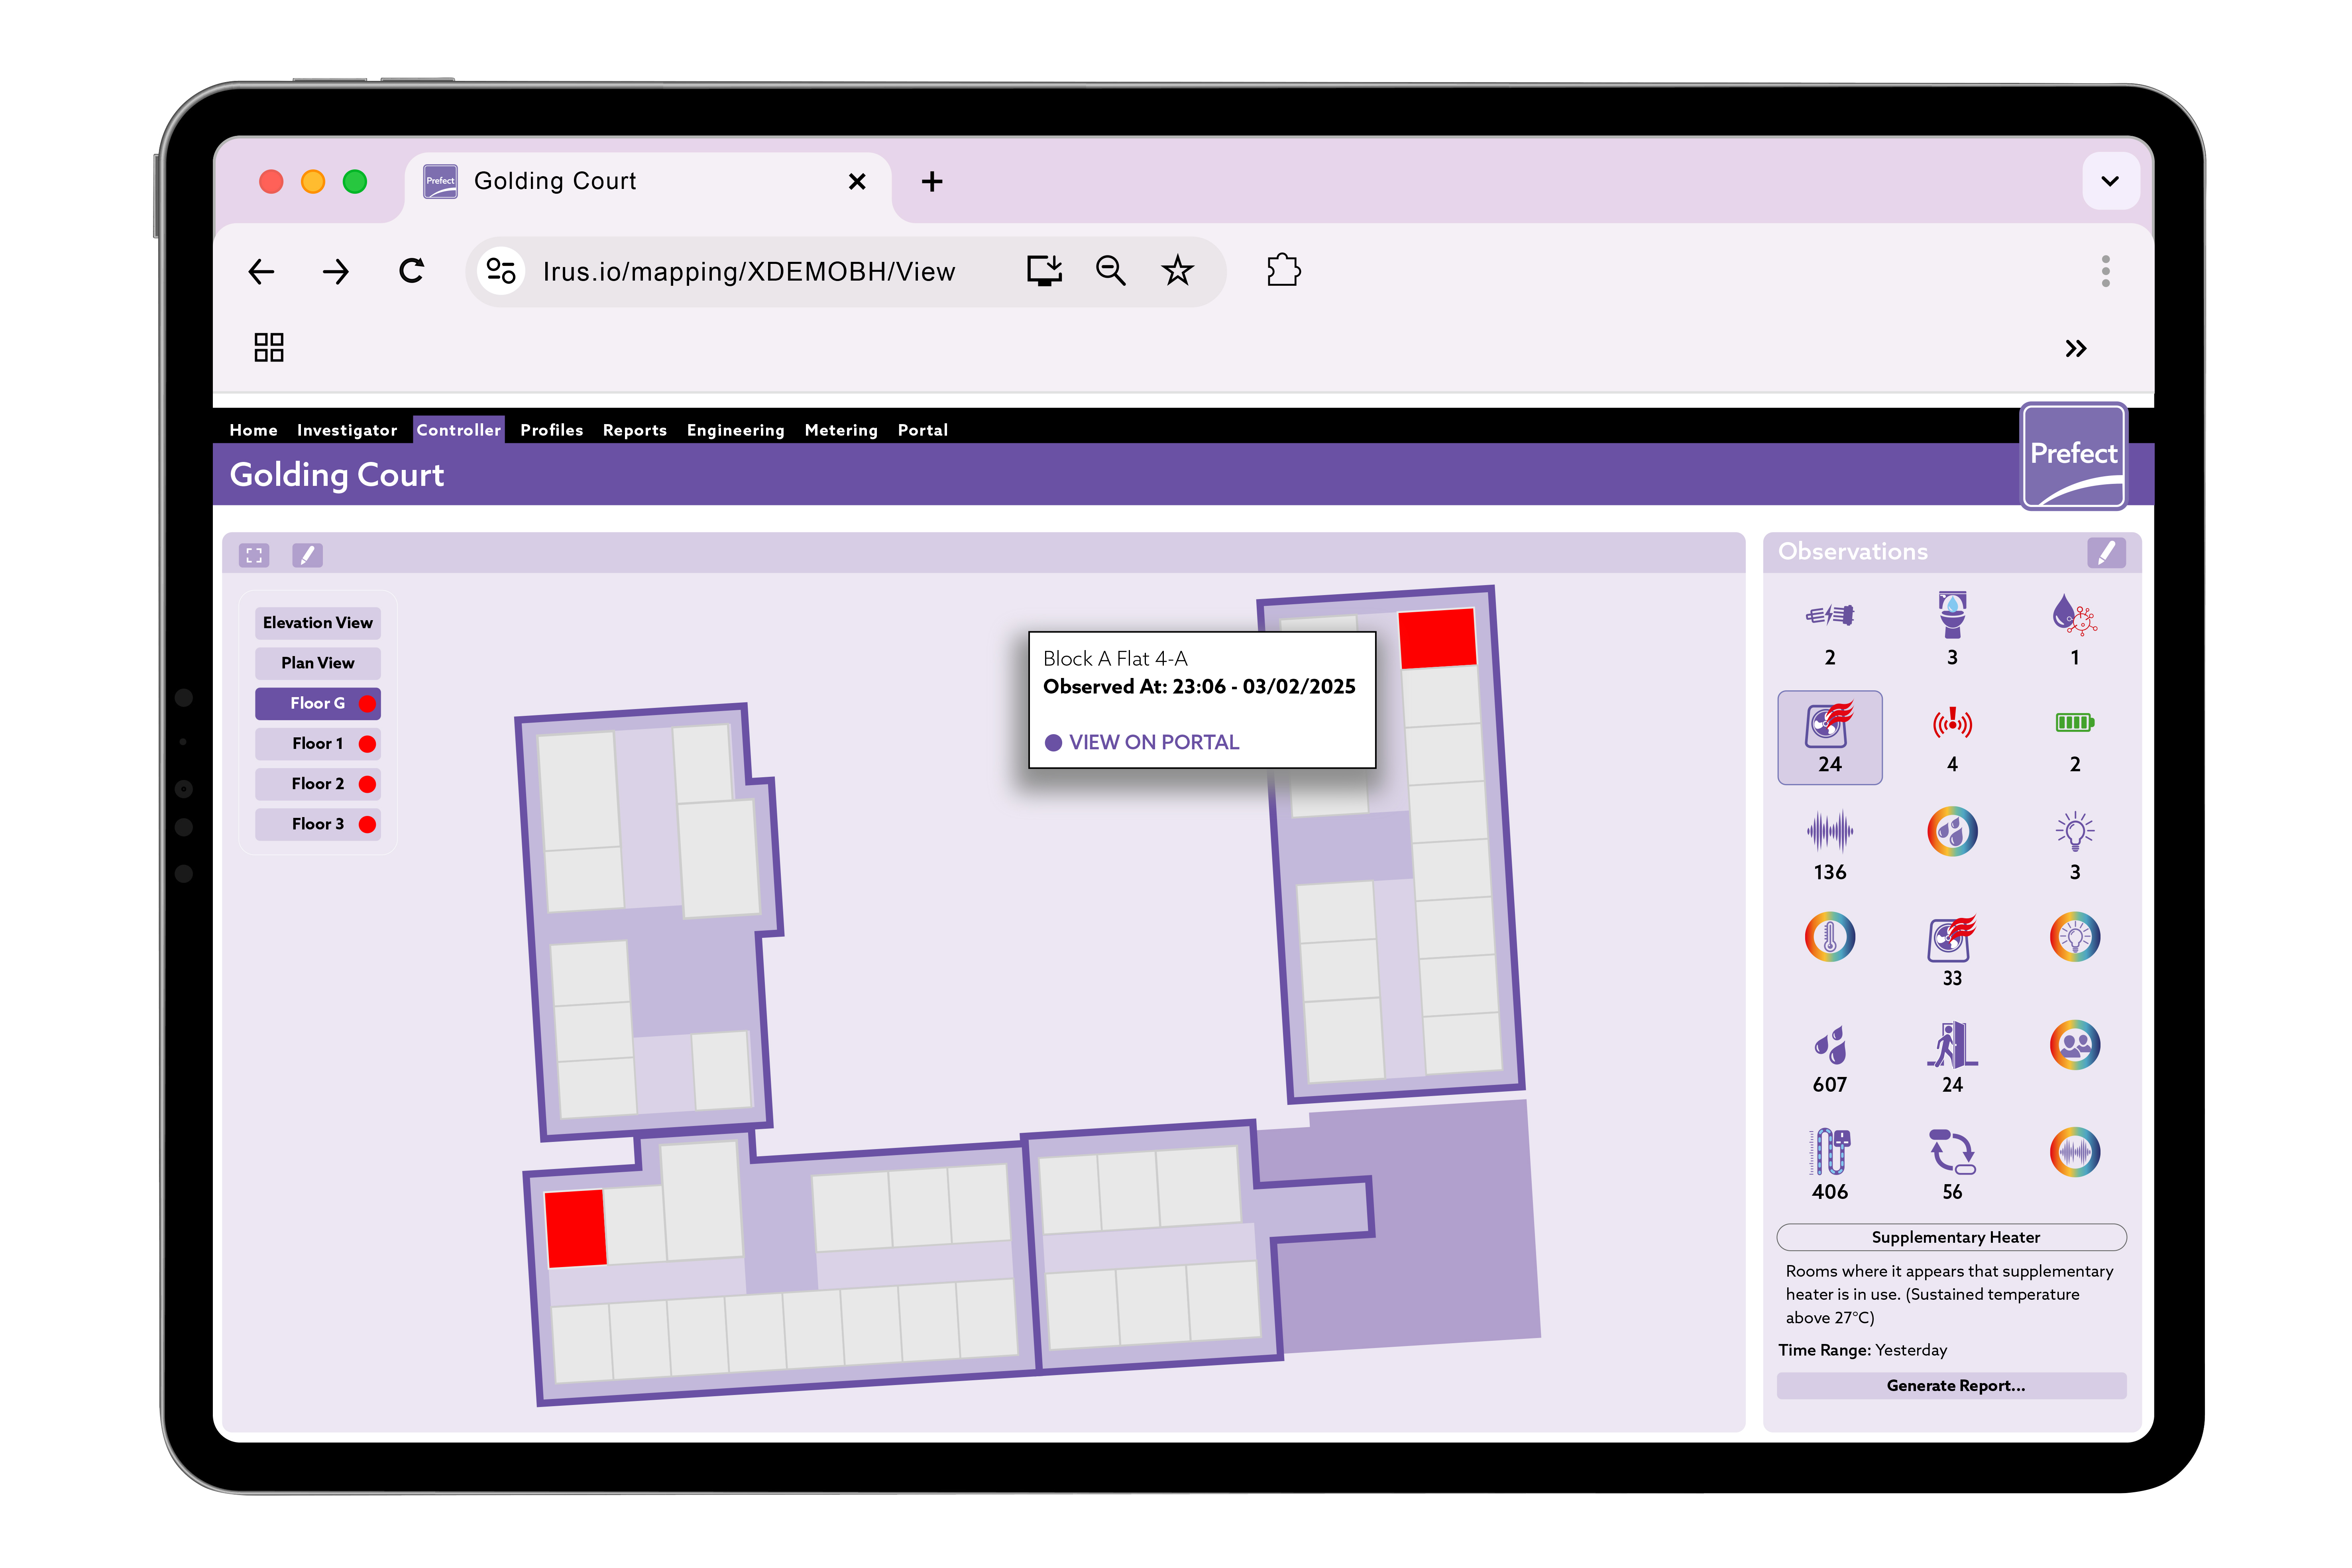This screenshot has width=2352, height=1568.
Task: Click the VIEW ON PORTAL link
Action: [1153, 742]
